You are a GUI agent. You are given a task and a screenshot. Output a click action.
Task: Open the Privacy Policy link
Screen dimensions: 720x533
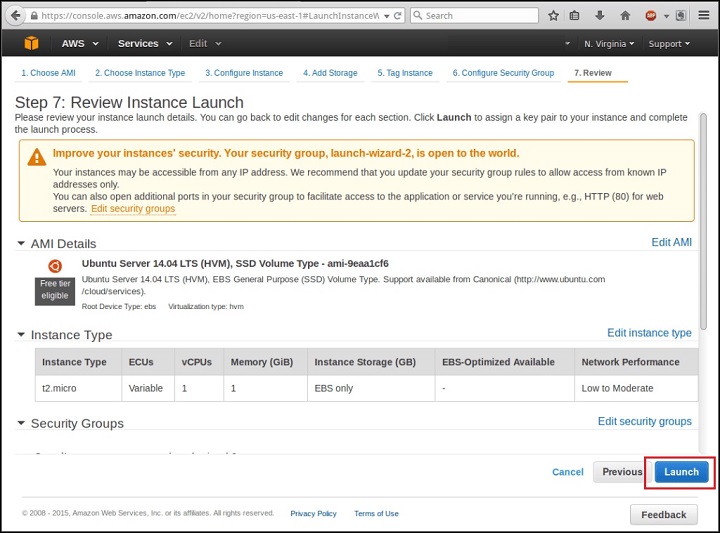(313, 513)
